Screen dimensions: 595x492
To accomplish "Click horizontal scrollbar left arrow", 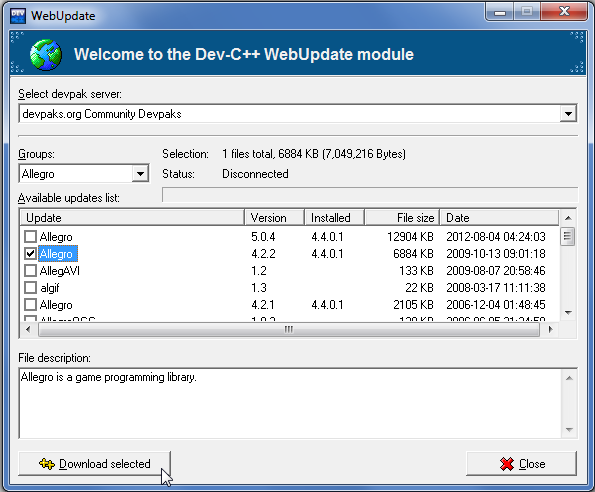I will 28,330.
